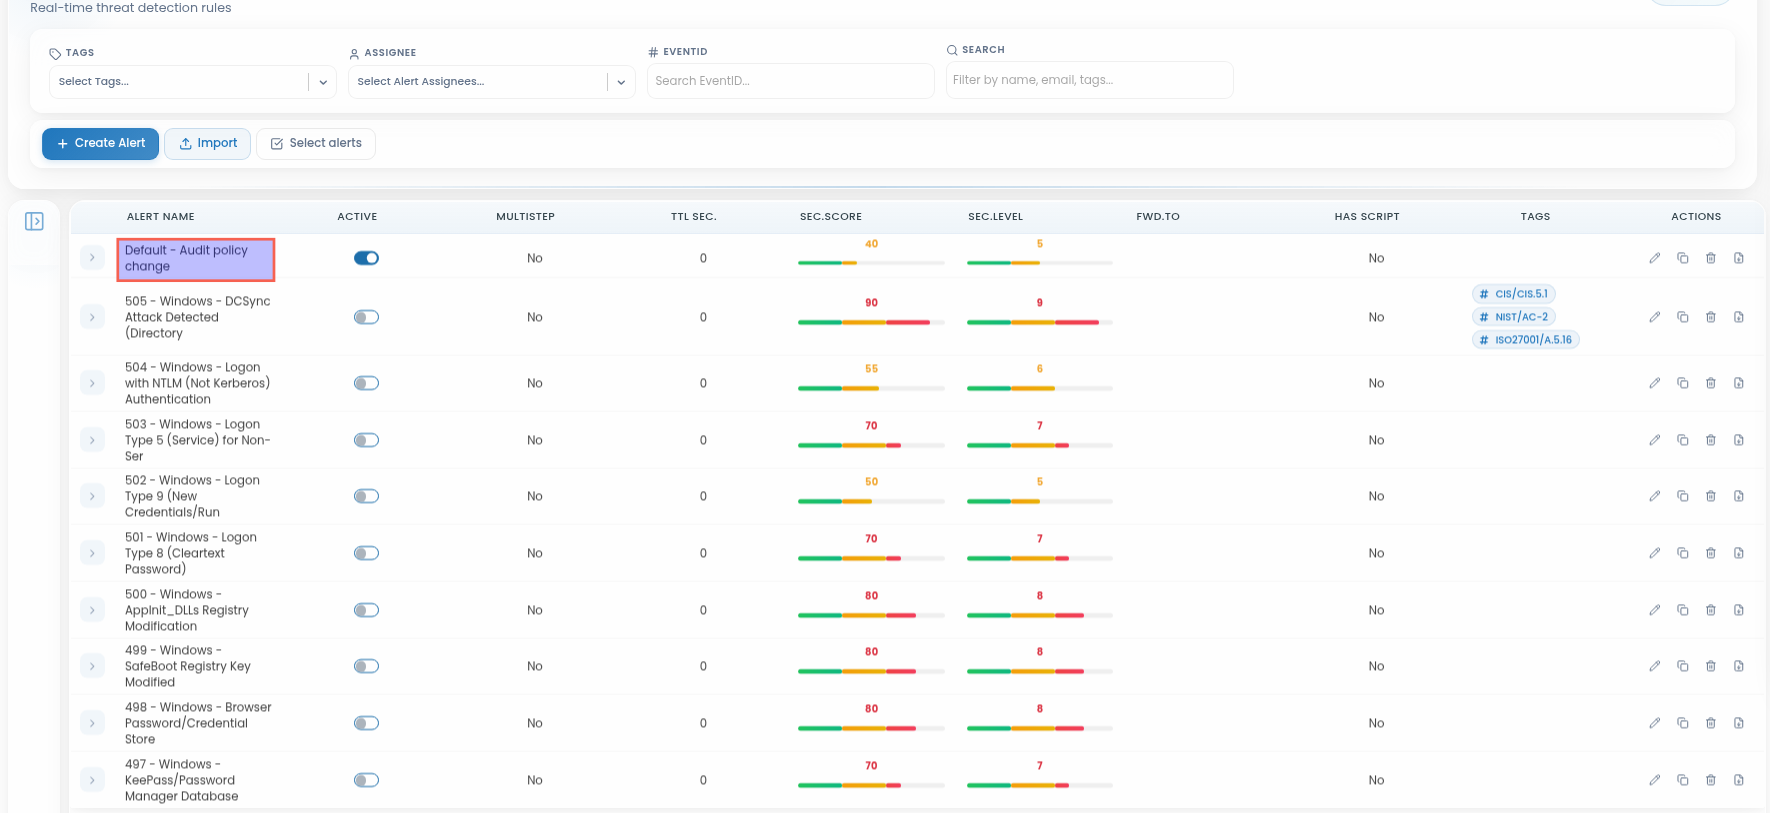Click the Import button

[x=207, y=143]
